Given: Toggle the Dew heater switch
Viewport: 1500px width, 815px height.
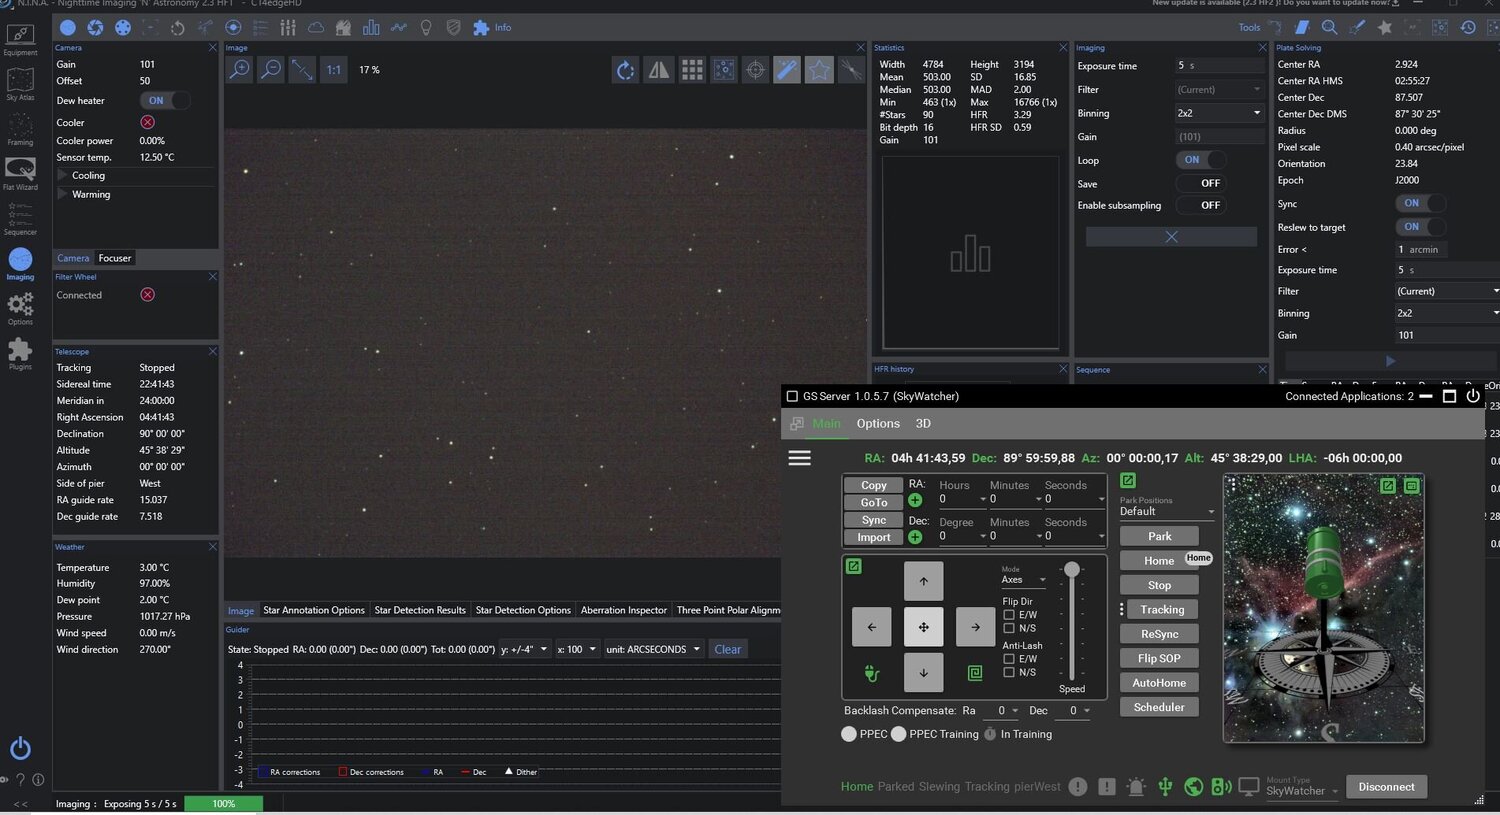Looking at the screenshot, I should [x=165, y=100].
